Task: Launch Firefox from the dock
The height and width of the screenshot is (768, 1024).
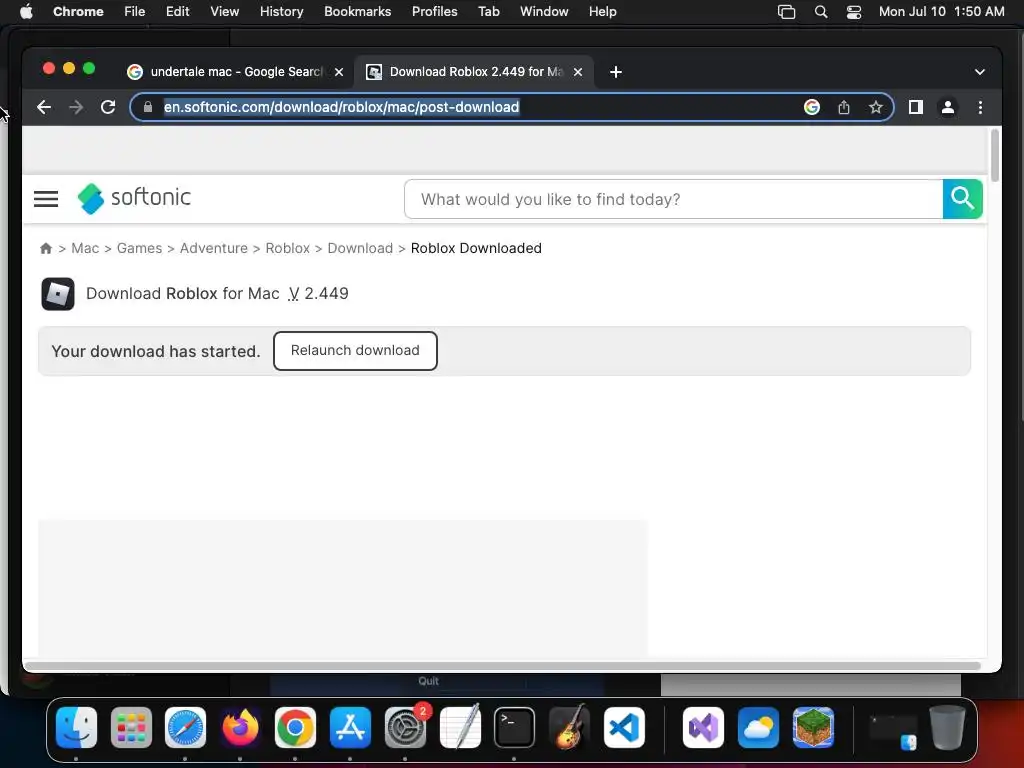Action: 240,727
